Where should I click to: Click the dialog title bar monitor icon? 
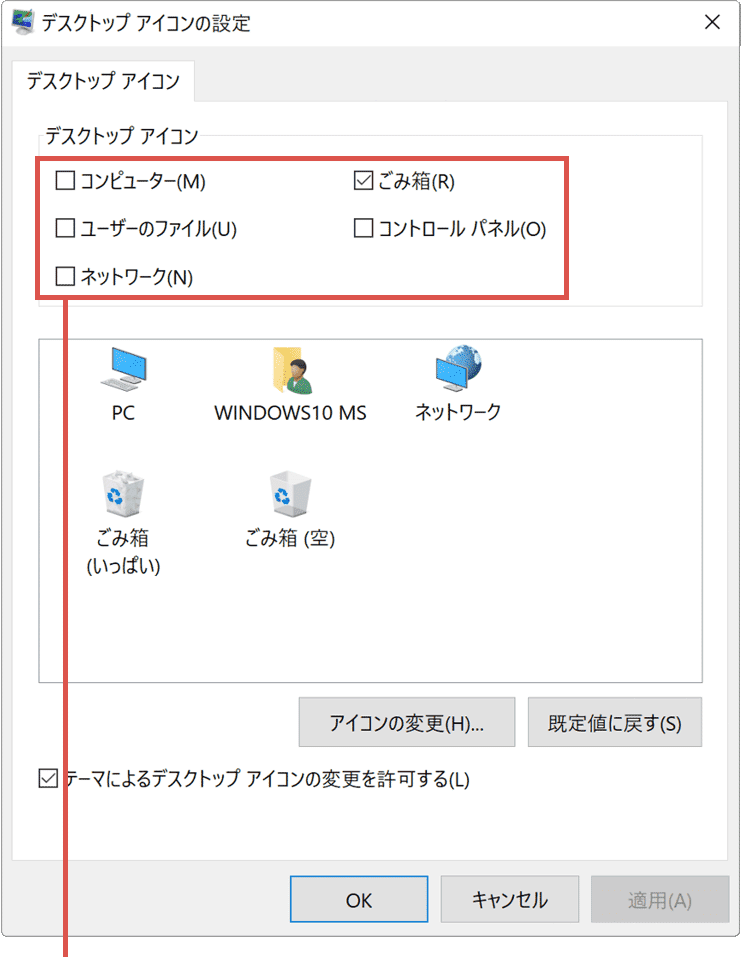click(23, 23)
